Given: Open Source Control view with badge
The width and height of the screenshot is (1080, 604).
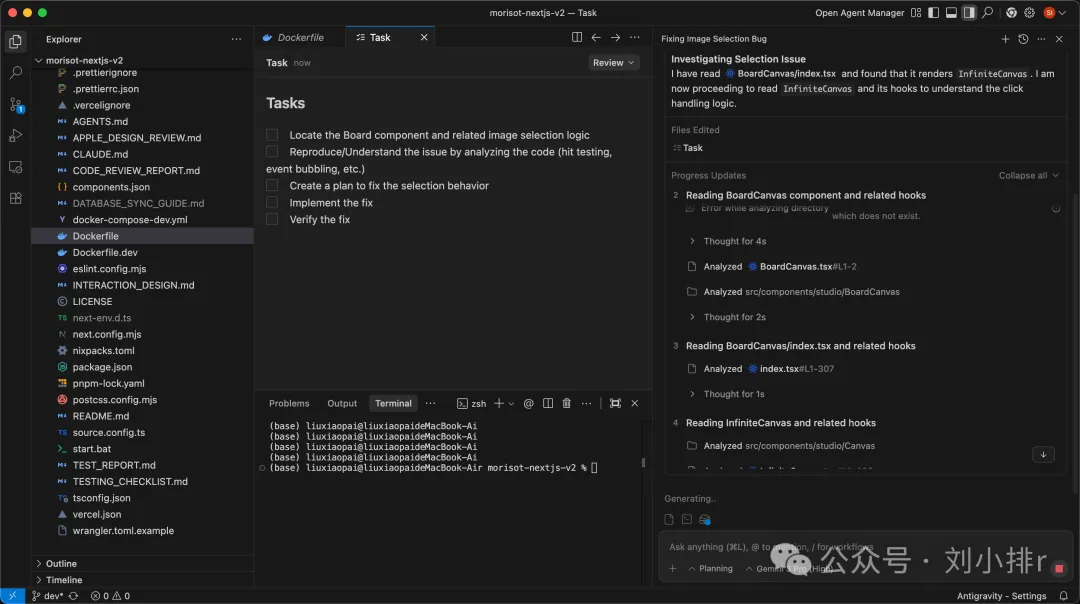Looking at the screenshot, I should click(15, 104).
